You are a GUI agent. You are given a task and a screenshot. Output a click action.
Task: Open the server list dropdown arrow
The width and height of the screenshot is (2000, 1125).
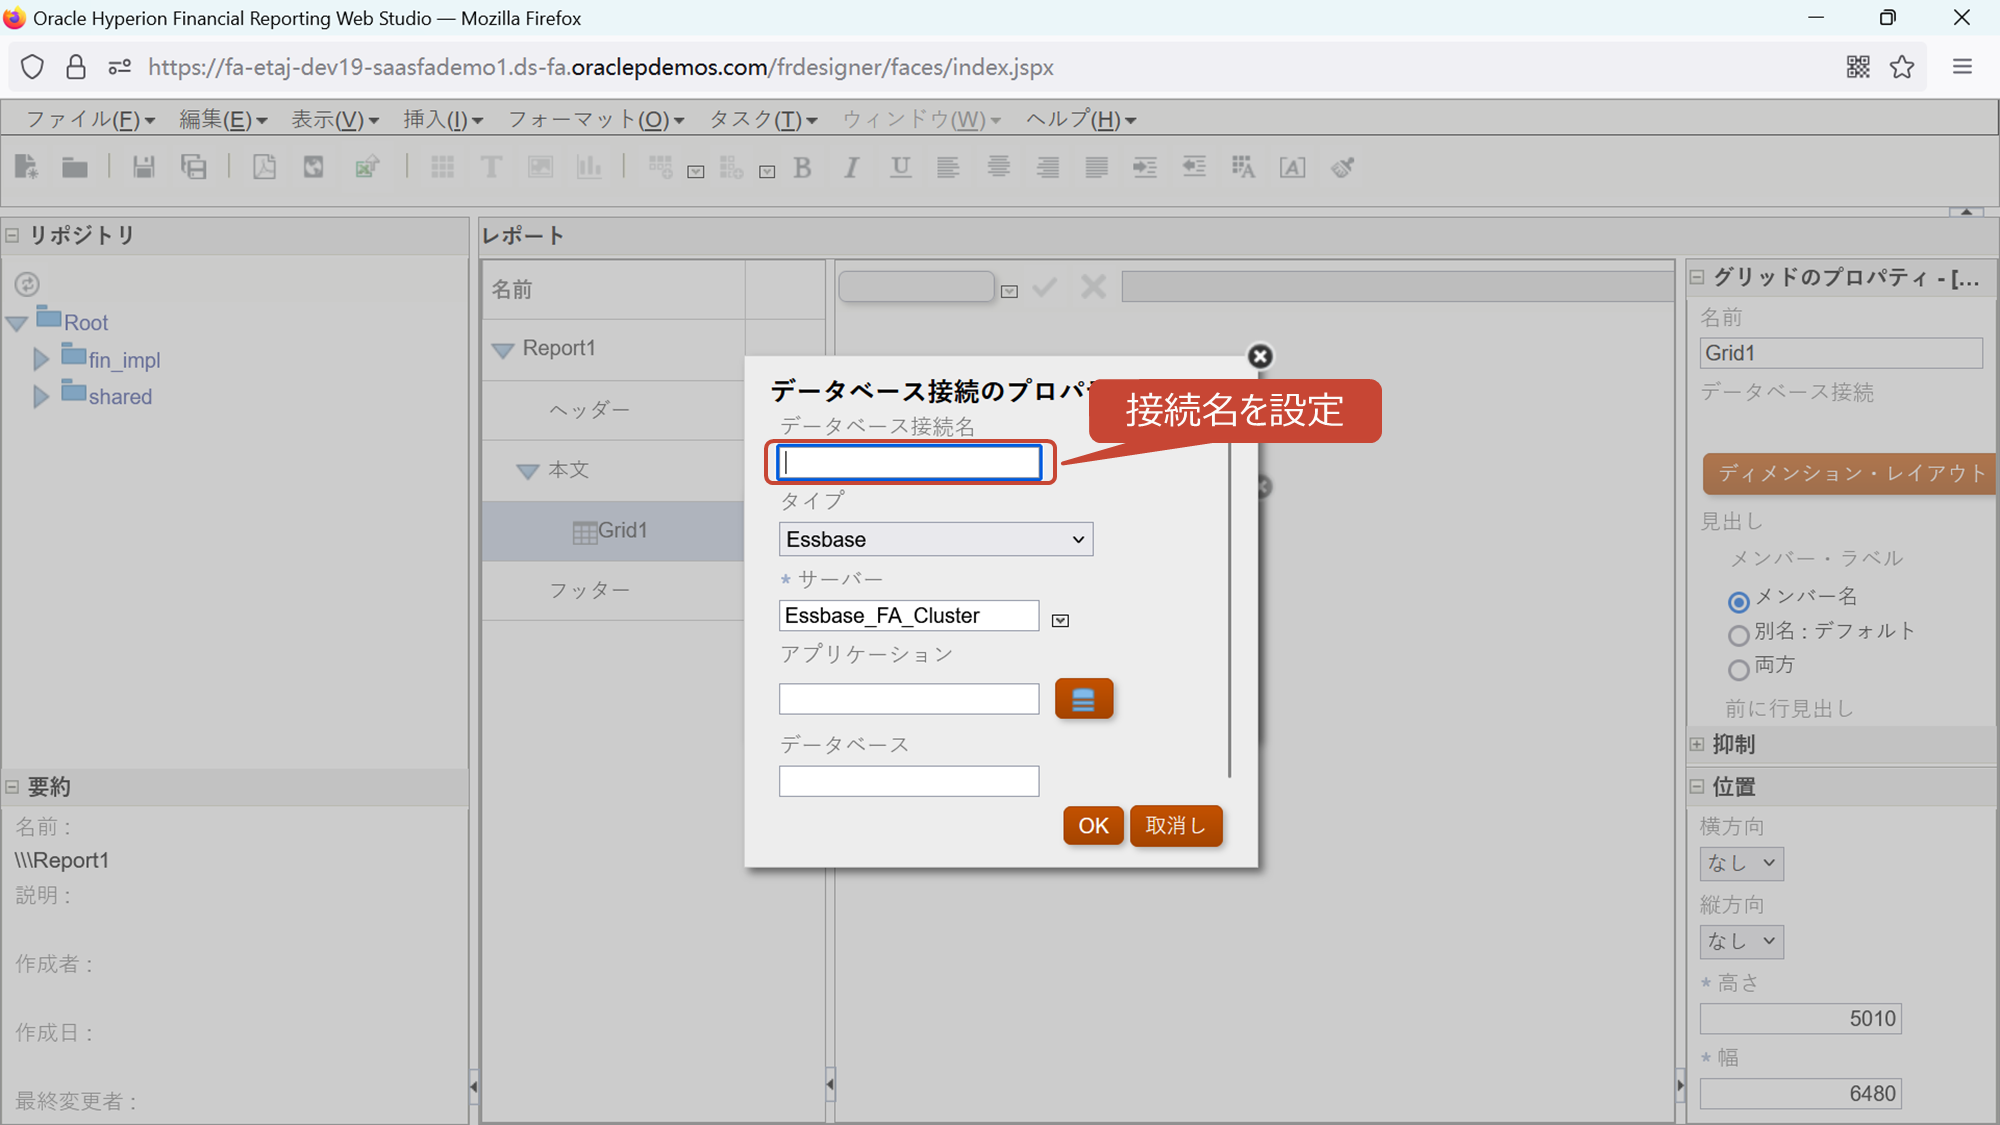1060,621
